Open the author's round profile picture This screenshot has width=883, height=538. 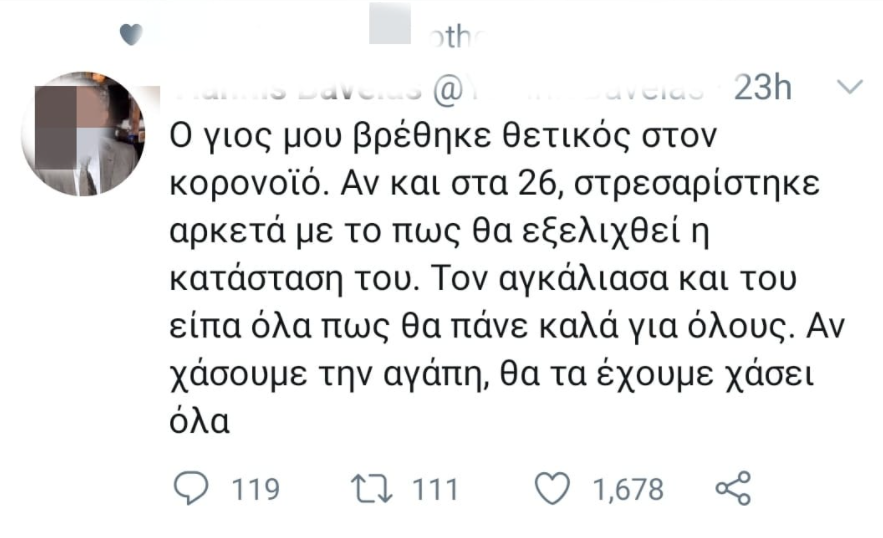pos(84,134)
